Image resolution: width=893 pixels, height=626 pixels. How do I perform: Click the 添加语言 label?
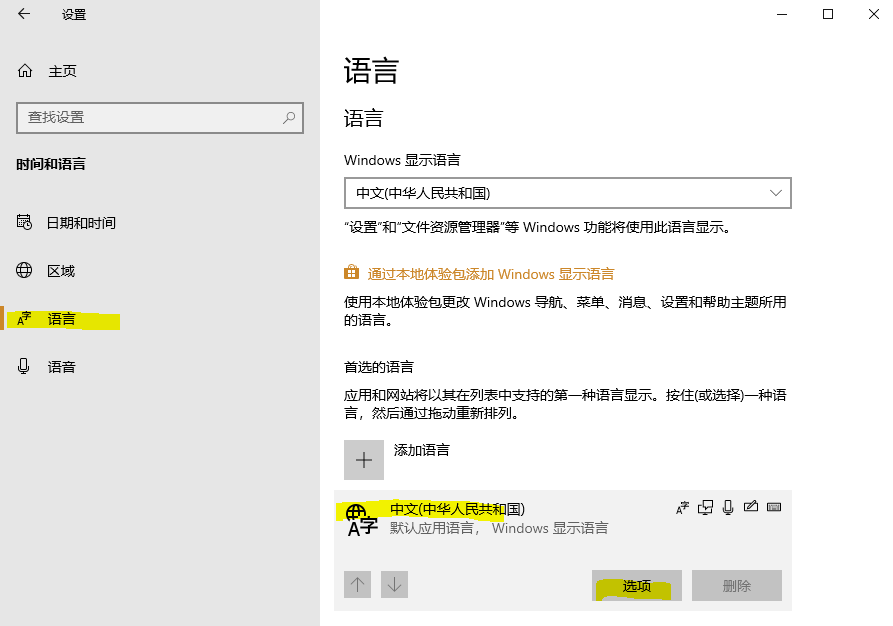[421, 450]
